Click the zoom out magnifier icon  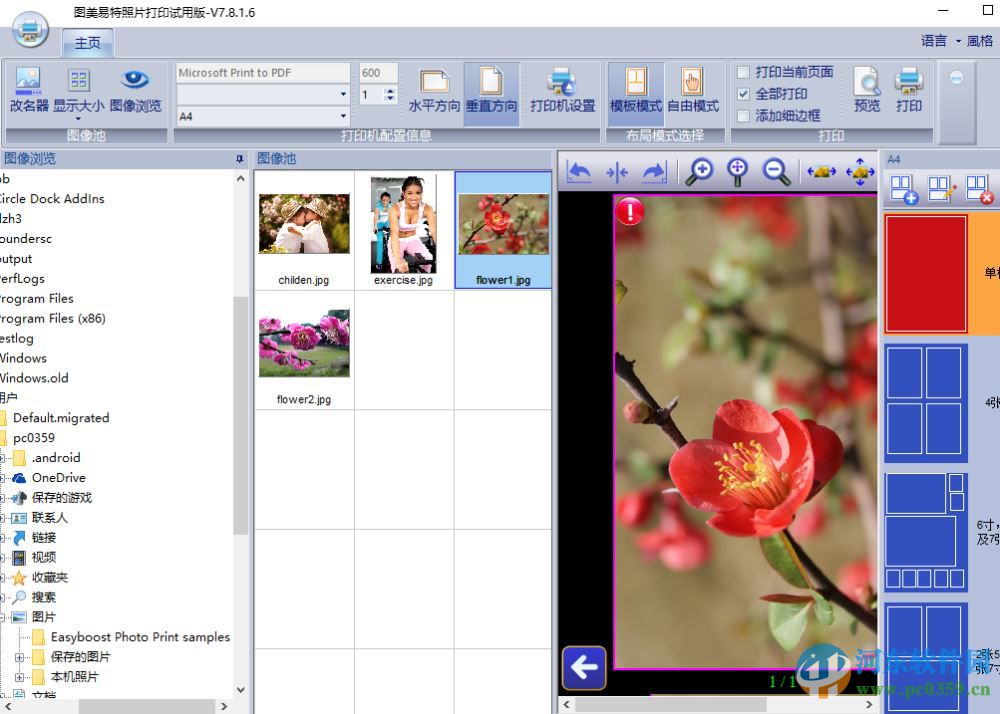776,172
